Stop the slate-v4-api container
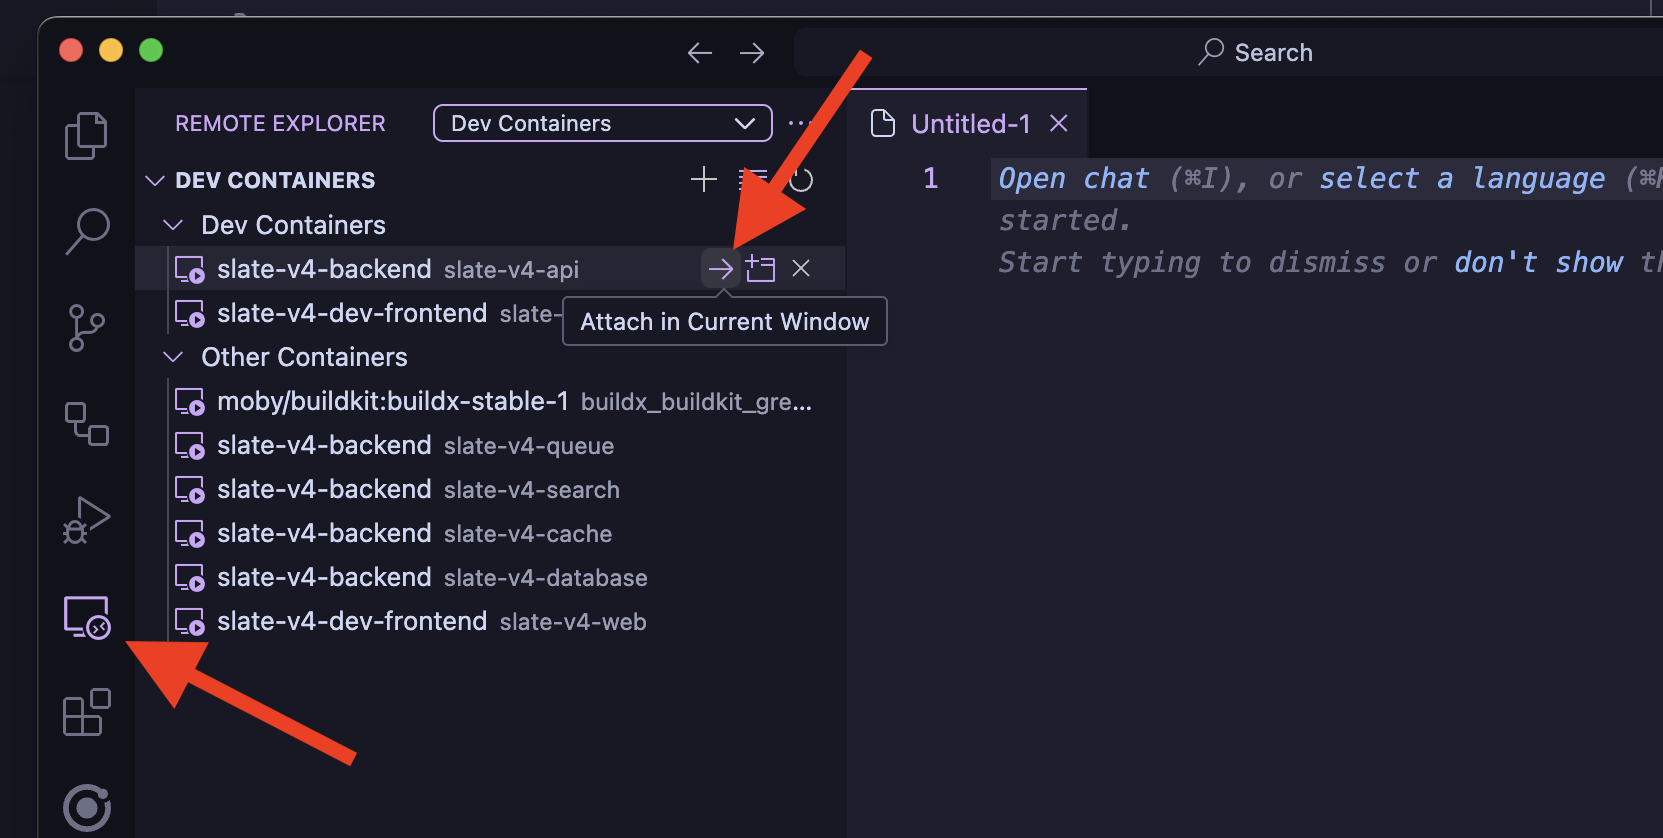 coord(800,268)
